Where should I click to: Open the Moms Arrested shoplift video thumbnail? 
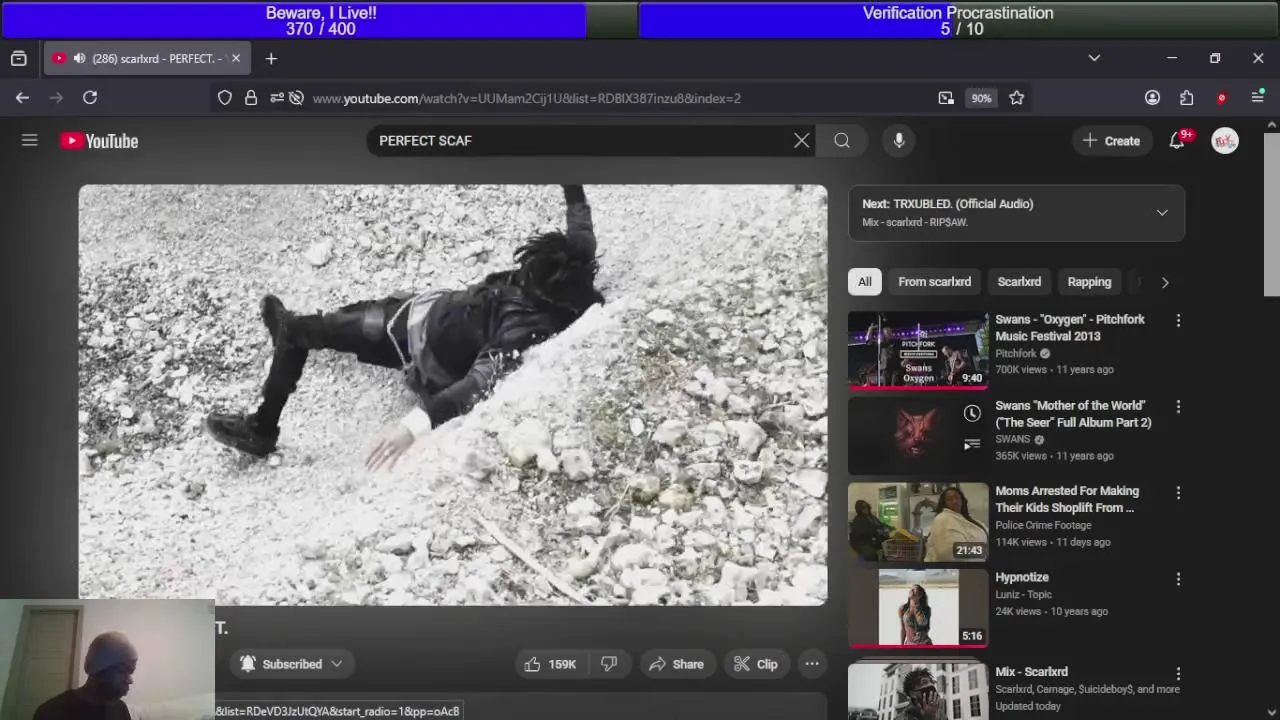point(918,522)
